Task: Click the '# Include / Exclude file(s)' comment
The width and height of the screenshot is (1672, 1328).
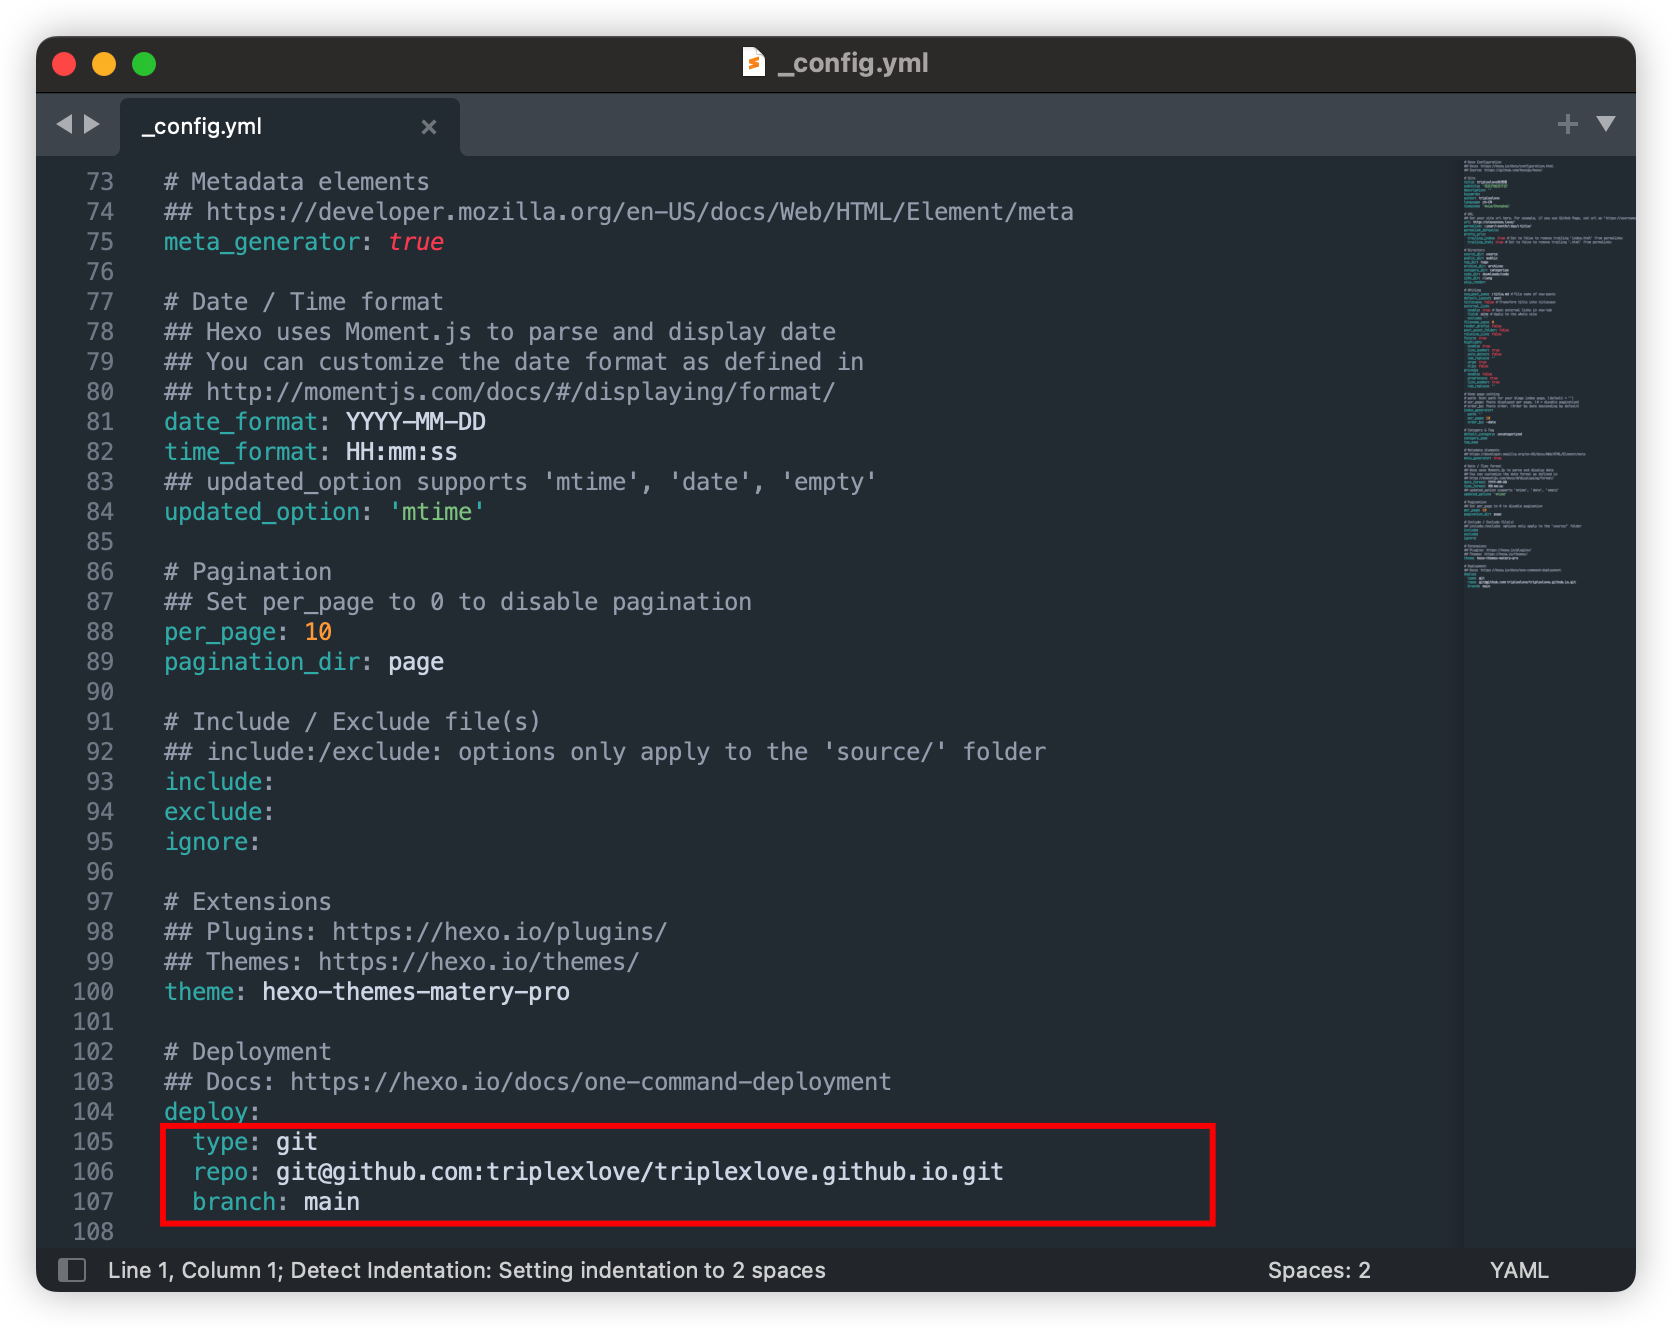Action: tap(353, 722)
